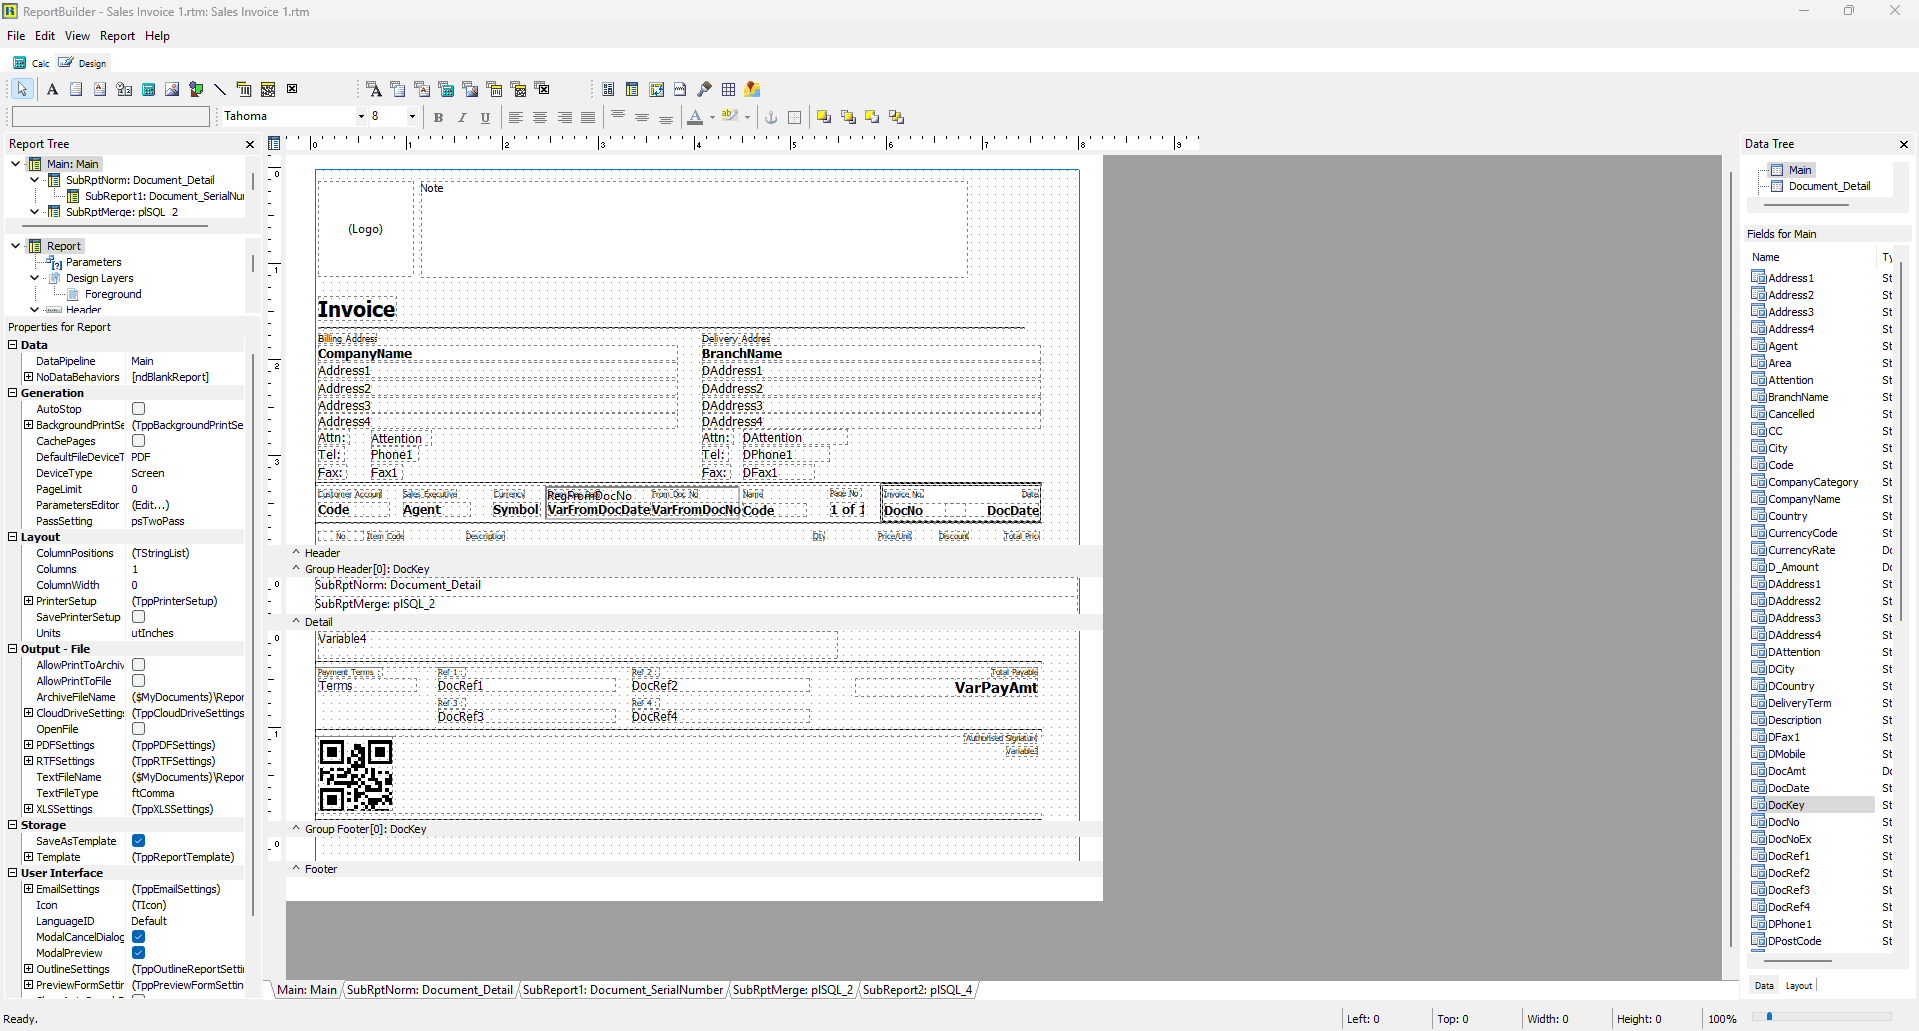Toggle the ModalCancelDialog checkbox
1919x1031 pixels.
[x=139, y=937]
